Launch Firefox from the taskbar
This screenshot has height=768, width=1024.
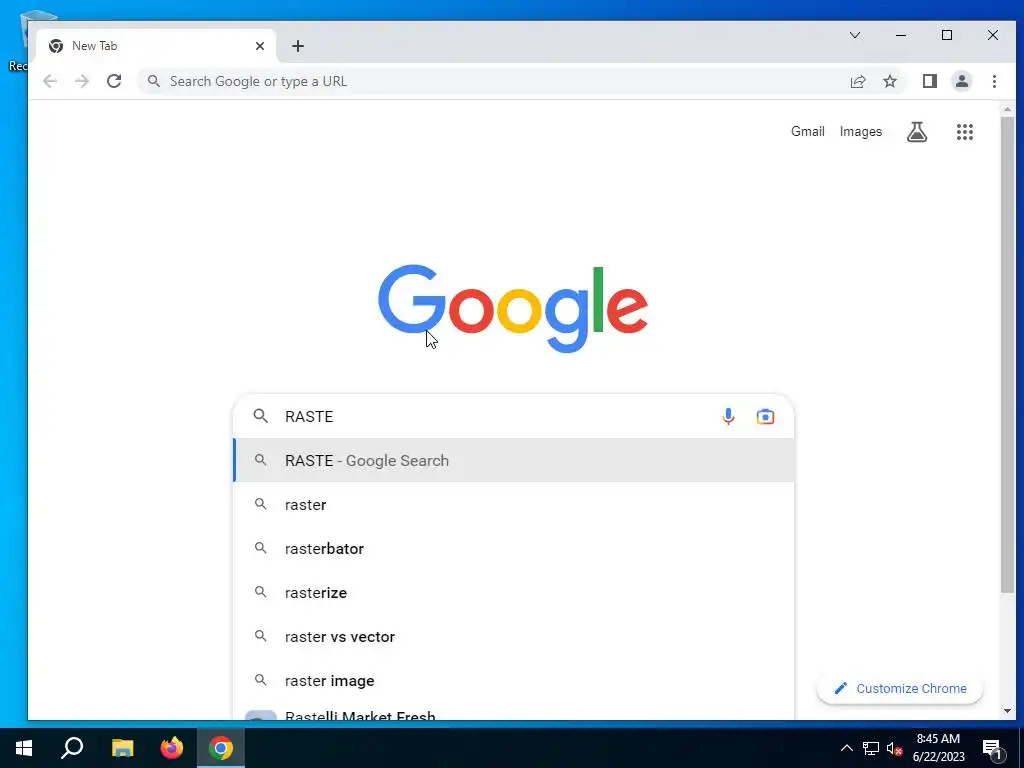coord(172,748)
